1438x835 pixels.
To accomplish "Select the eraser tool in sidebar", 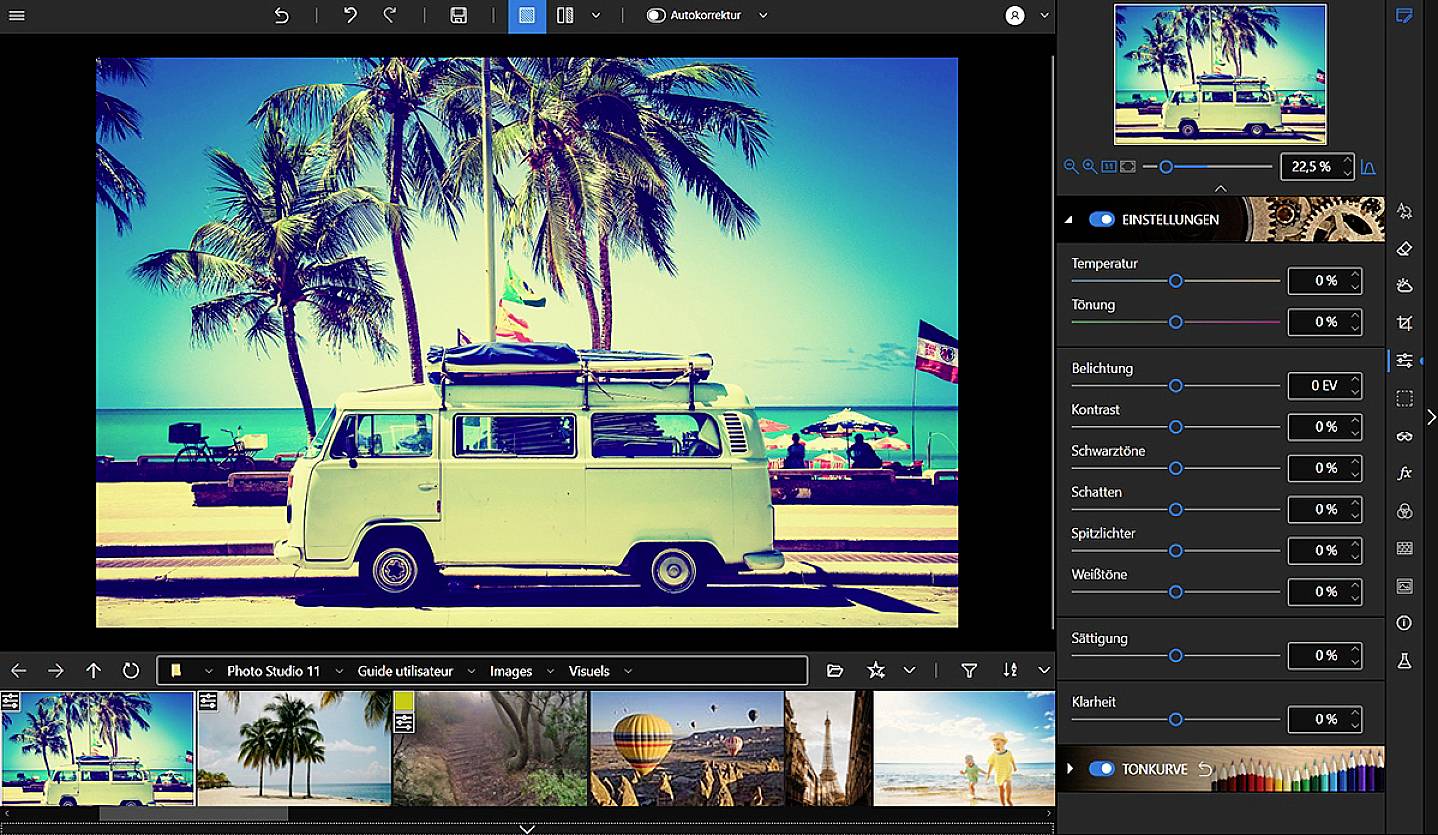I will pyautogui.click(x=1404, y=248).
